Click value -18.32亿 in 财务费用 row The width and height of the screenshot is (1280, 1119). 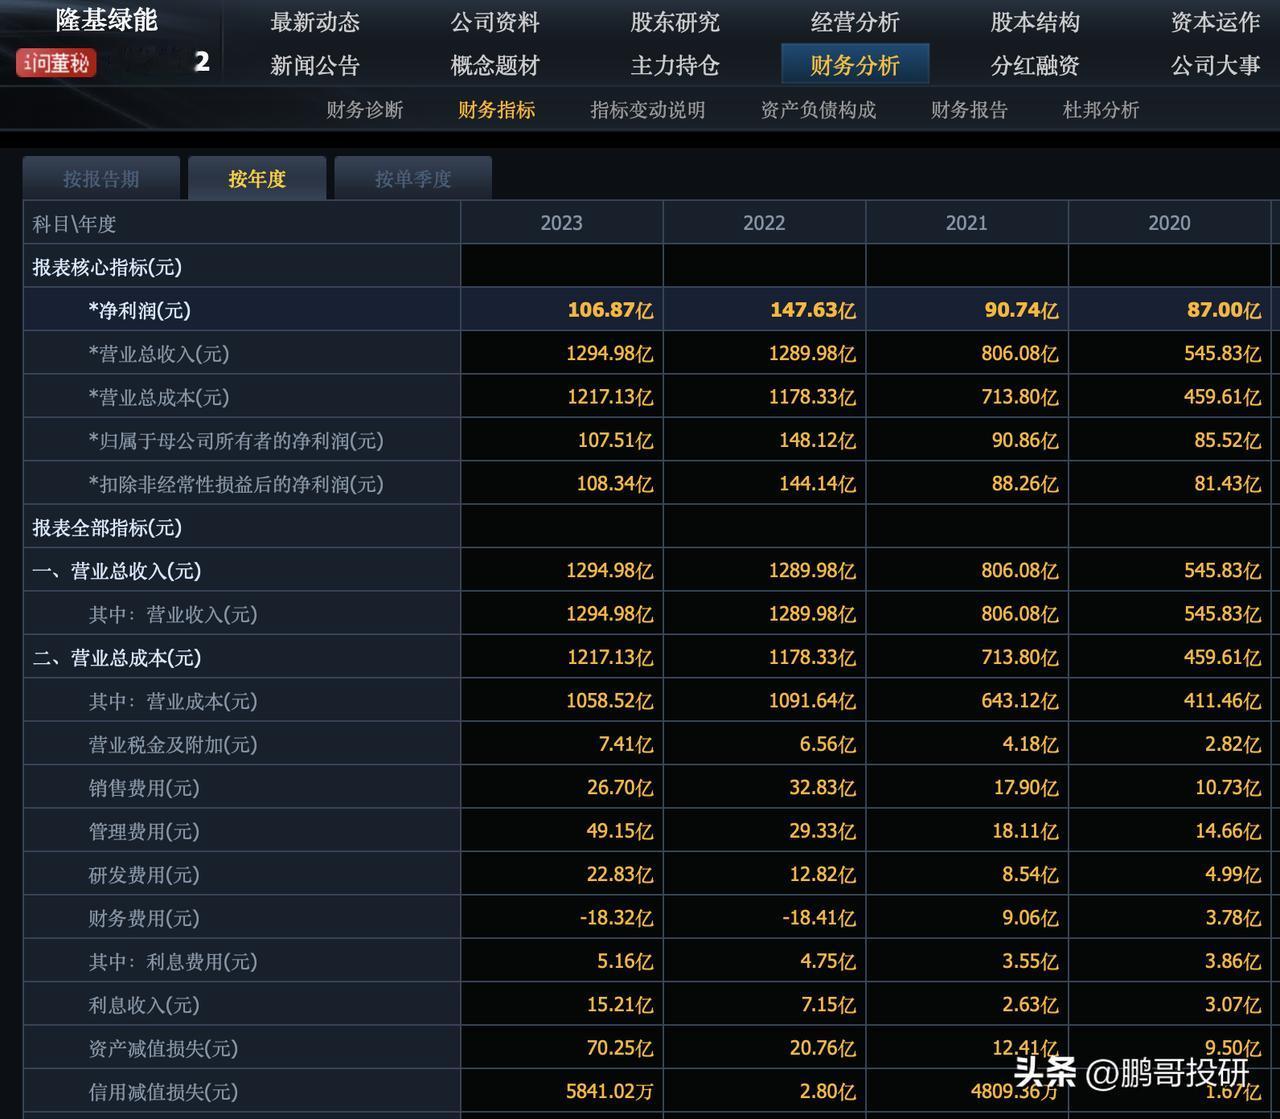point(617,918)
